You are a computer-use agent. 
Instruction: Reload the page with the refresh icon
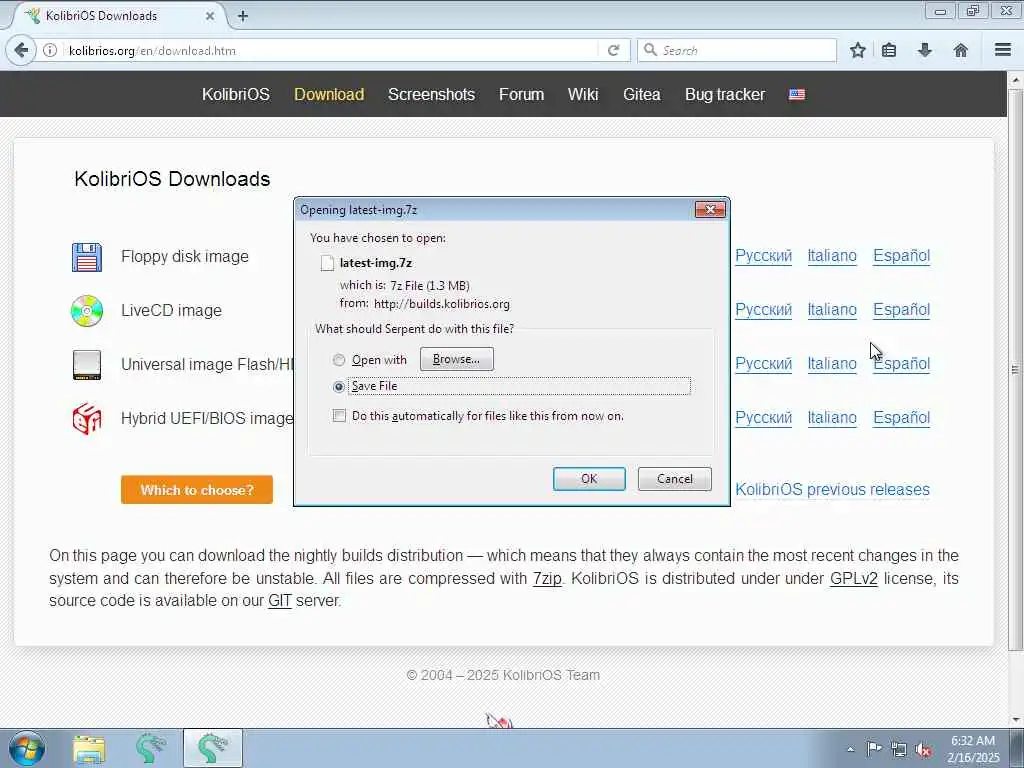tap(613, 50)
